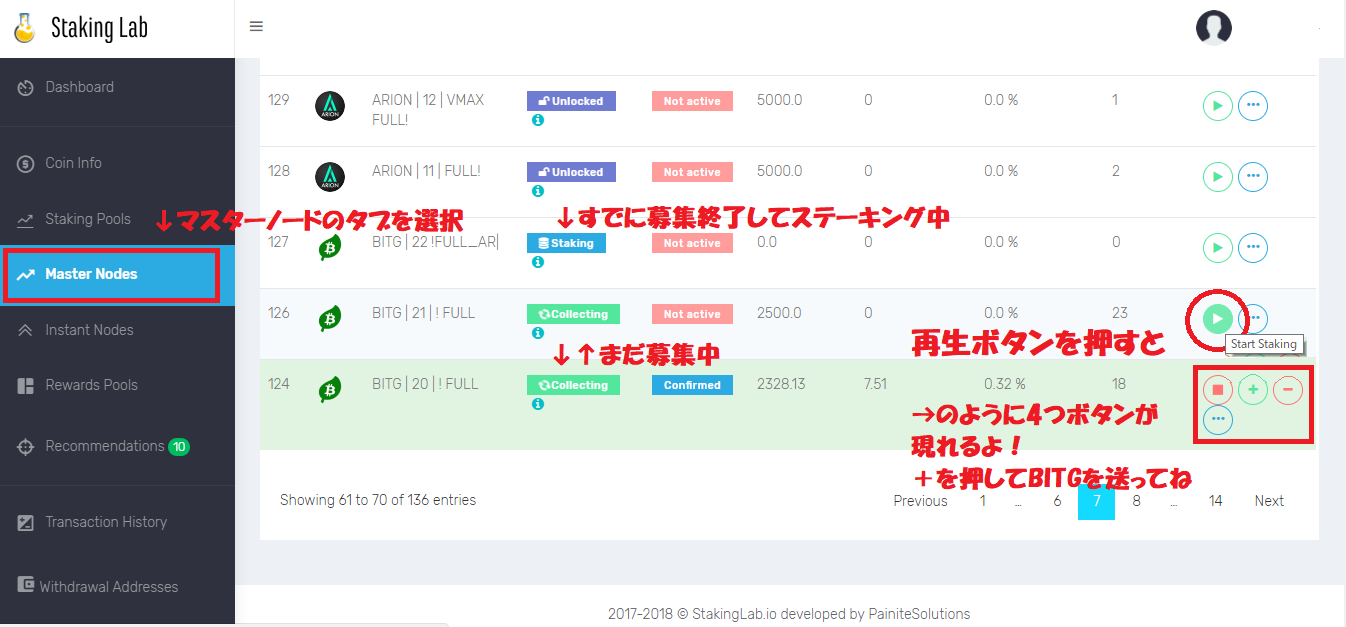Viewport: 1346px width, 627px height.
Task: Open more options for ARION 11 row
Action: tap(1253, 176)
